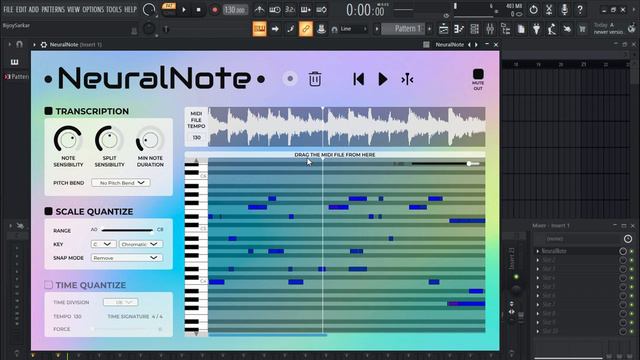
Task: Open the FILE menu
Action: point(8,9)
